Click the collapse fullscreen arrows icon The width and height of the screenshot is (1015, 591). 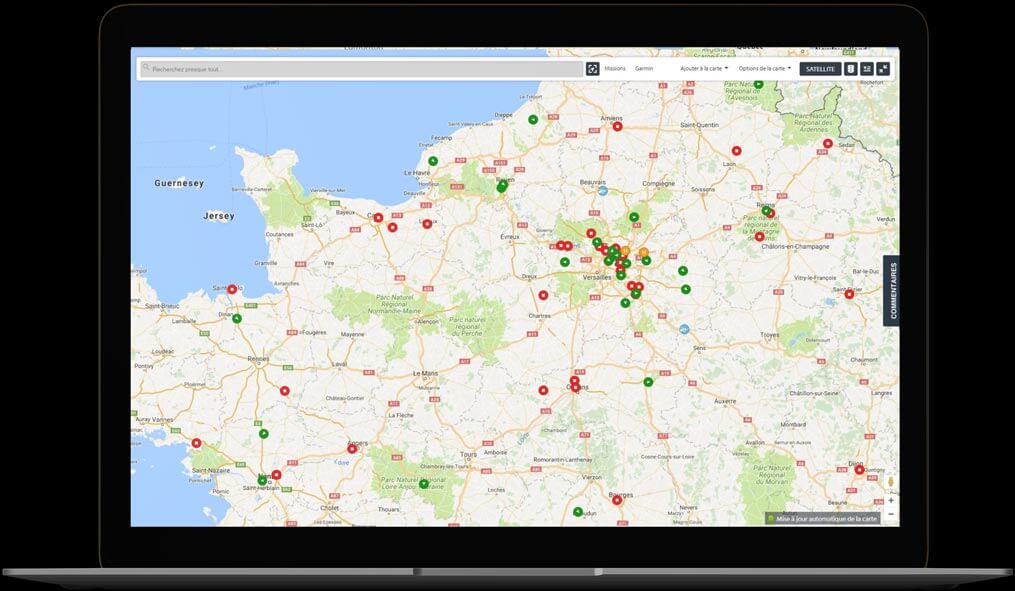[884, 69]
